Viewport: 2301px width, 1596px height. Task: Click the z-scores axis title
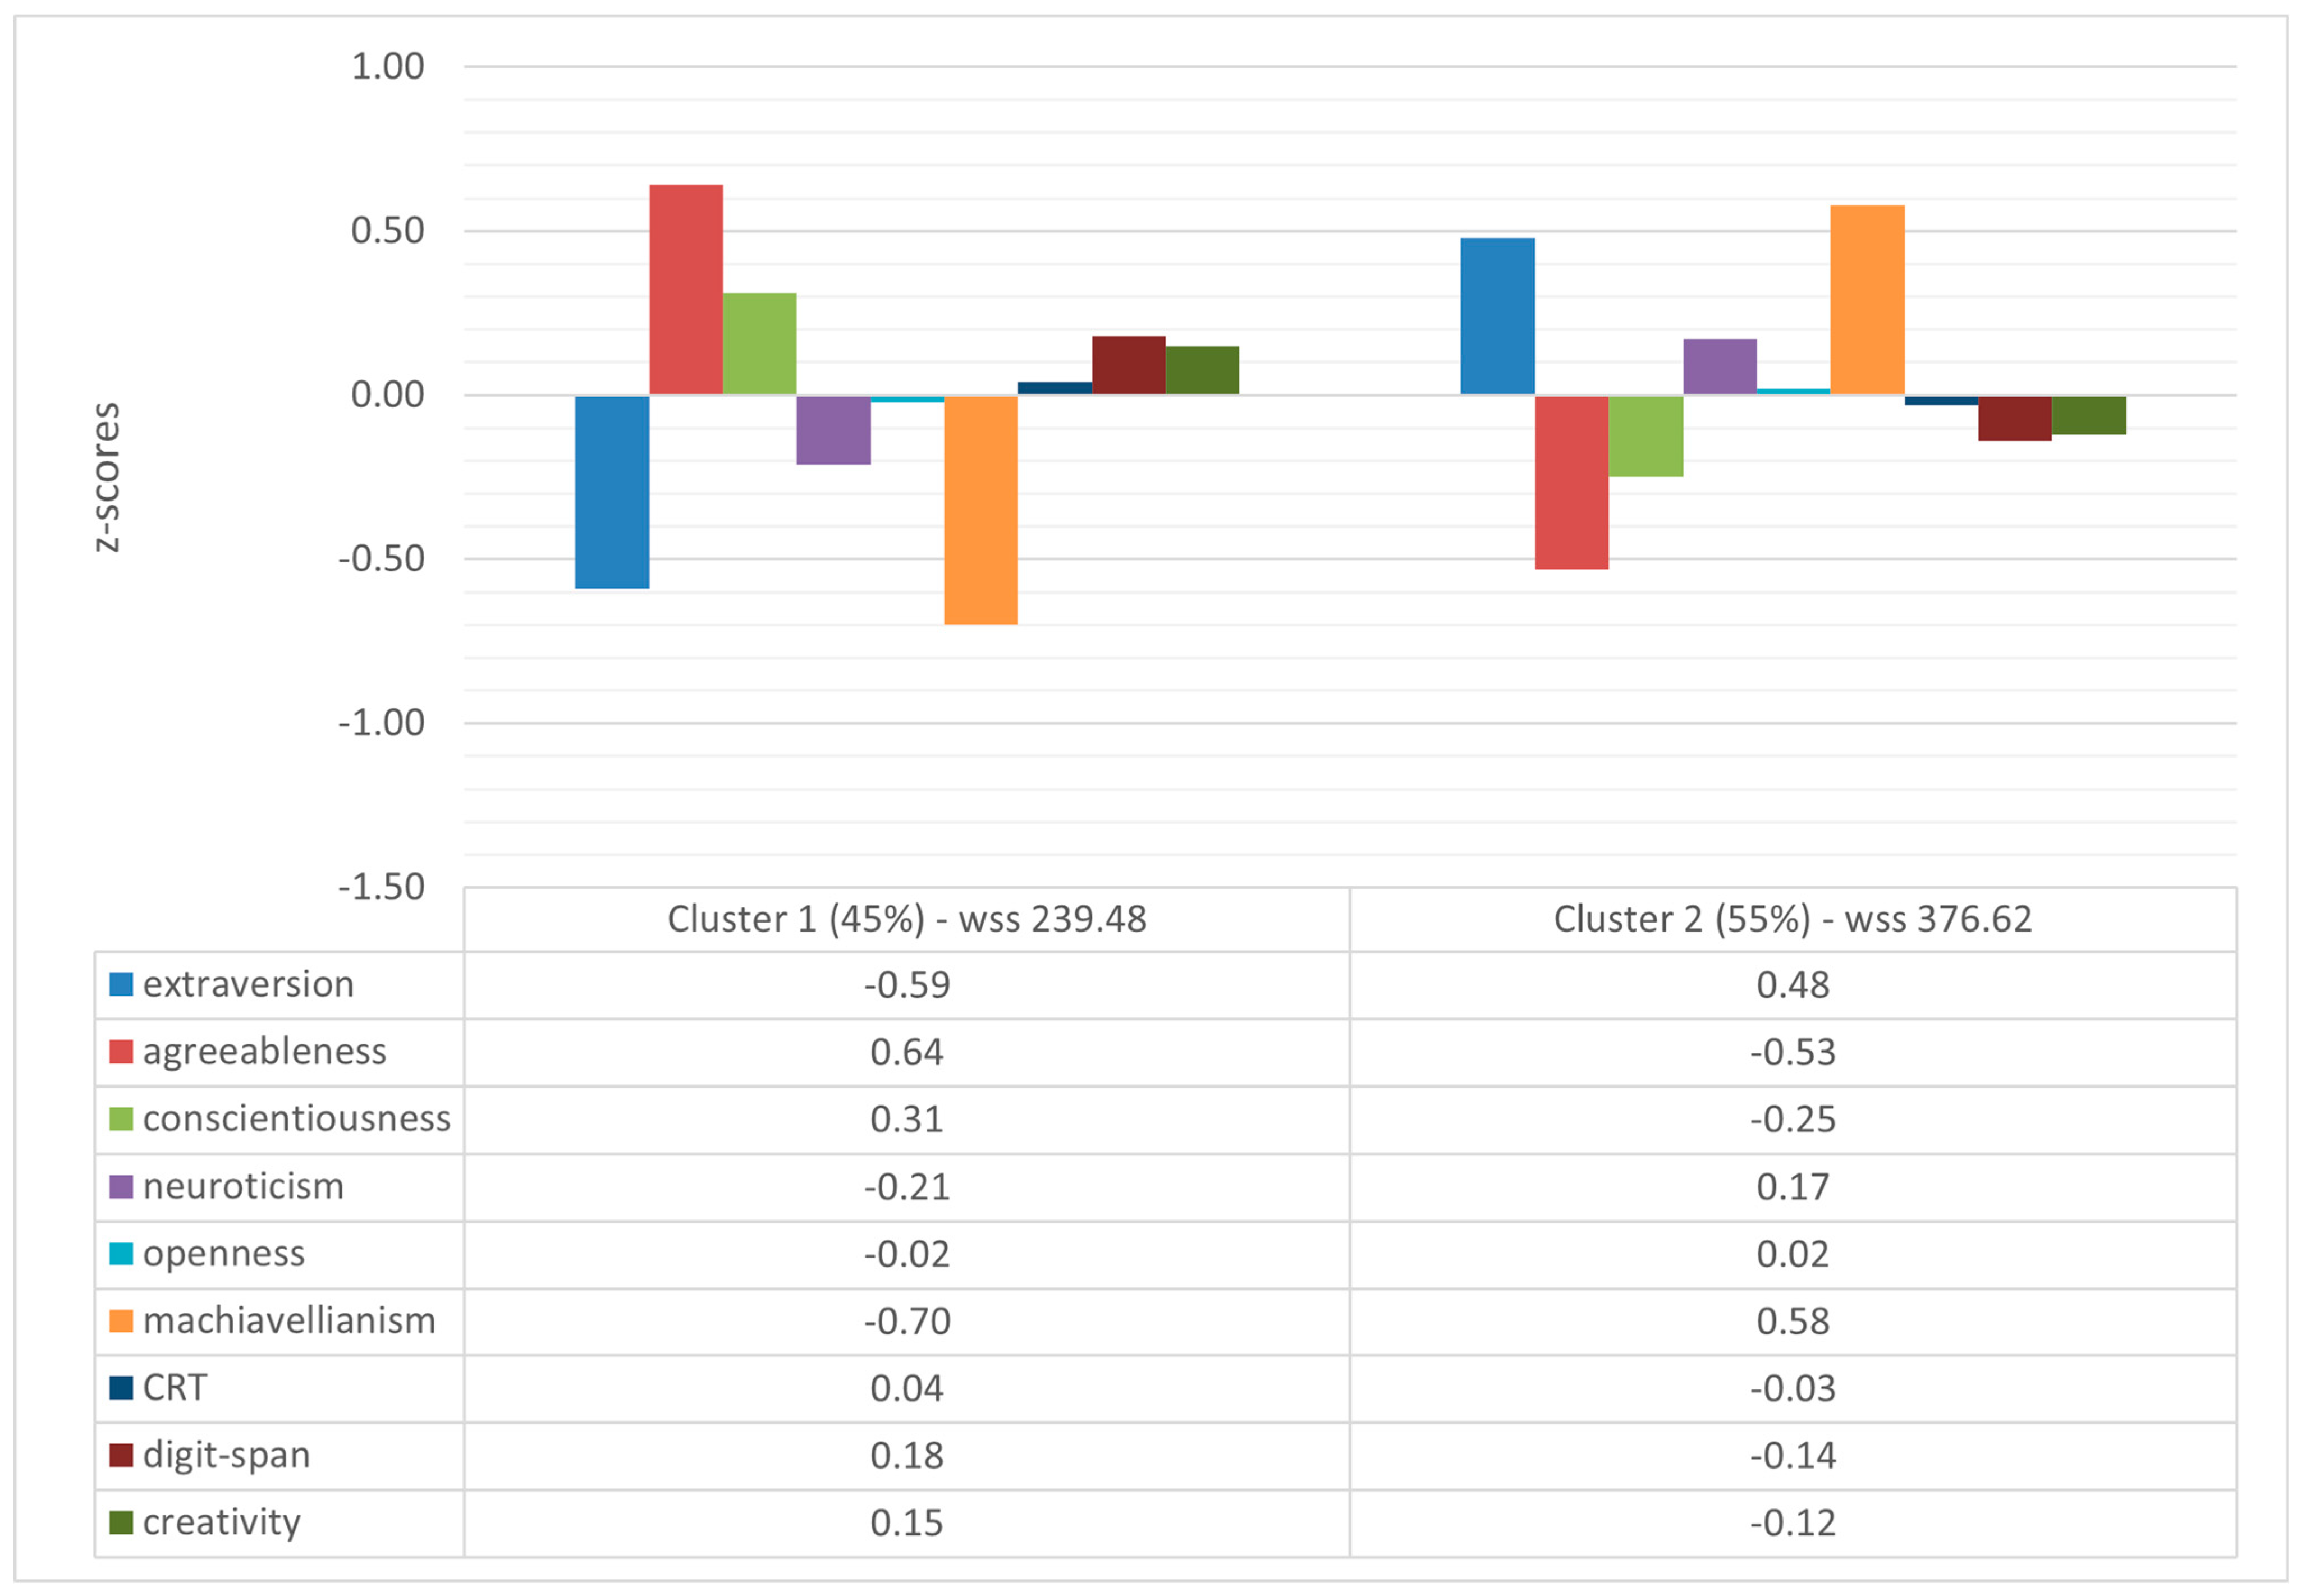(x=106, y=477)
